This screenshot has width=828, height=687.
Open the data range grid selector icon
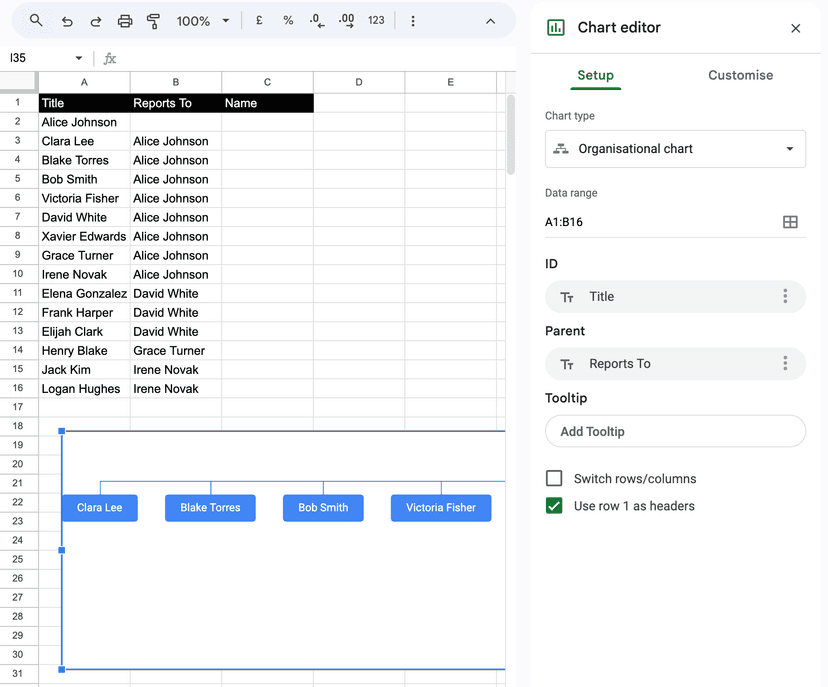(789, 219)
